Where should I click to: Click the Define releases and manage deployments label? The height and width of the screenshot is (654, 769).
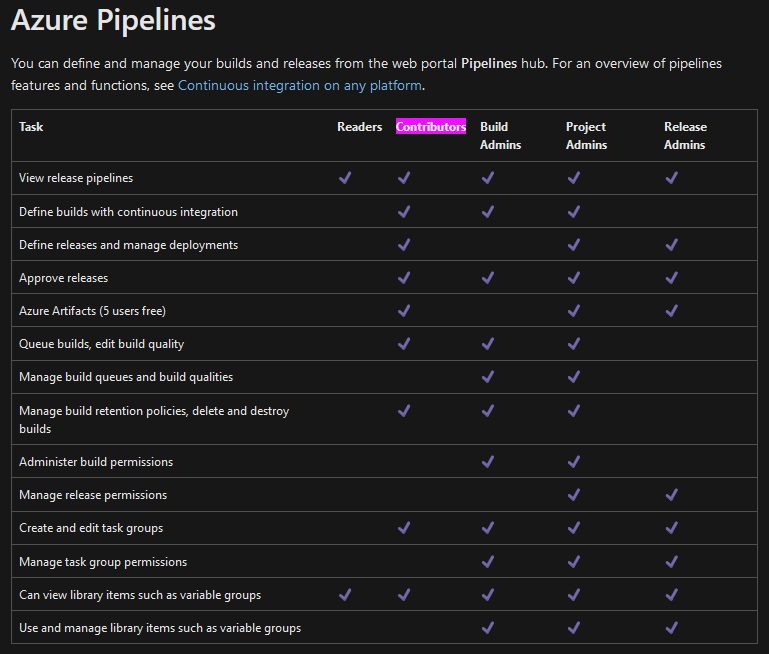tap(128, 245)
